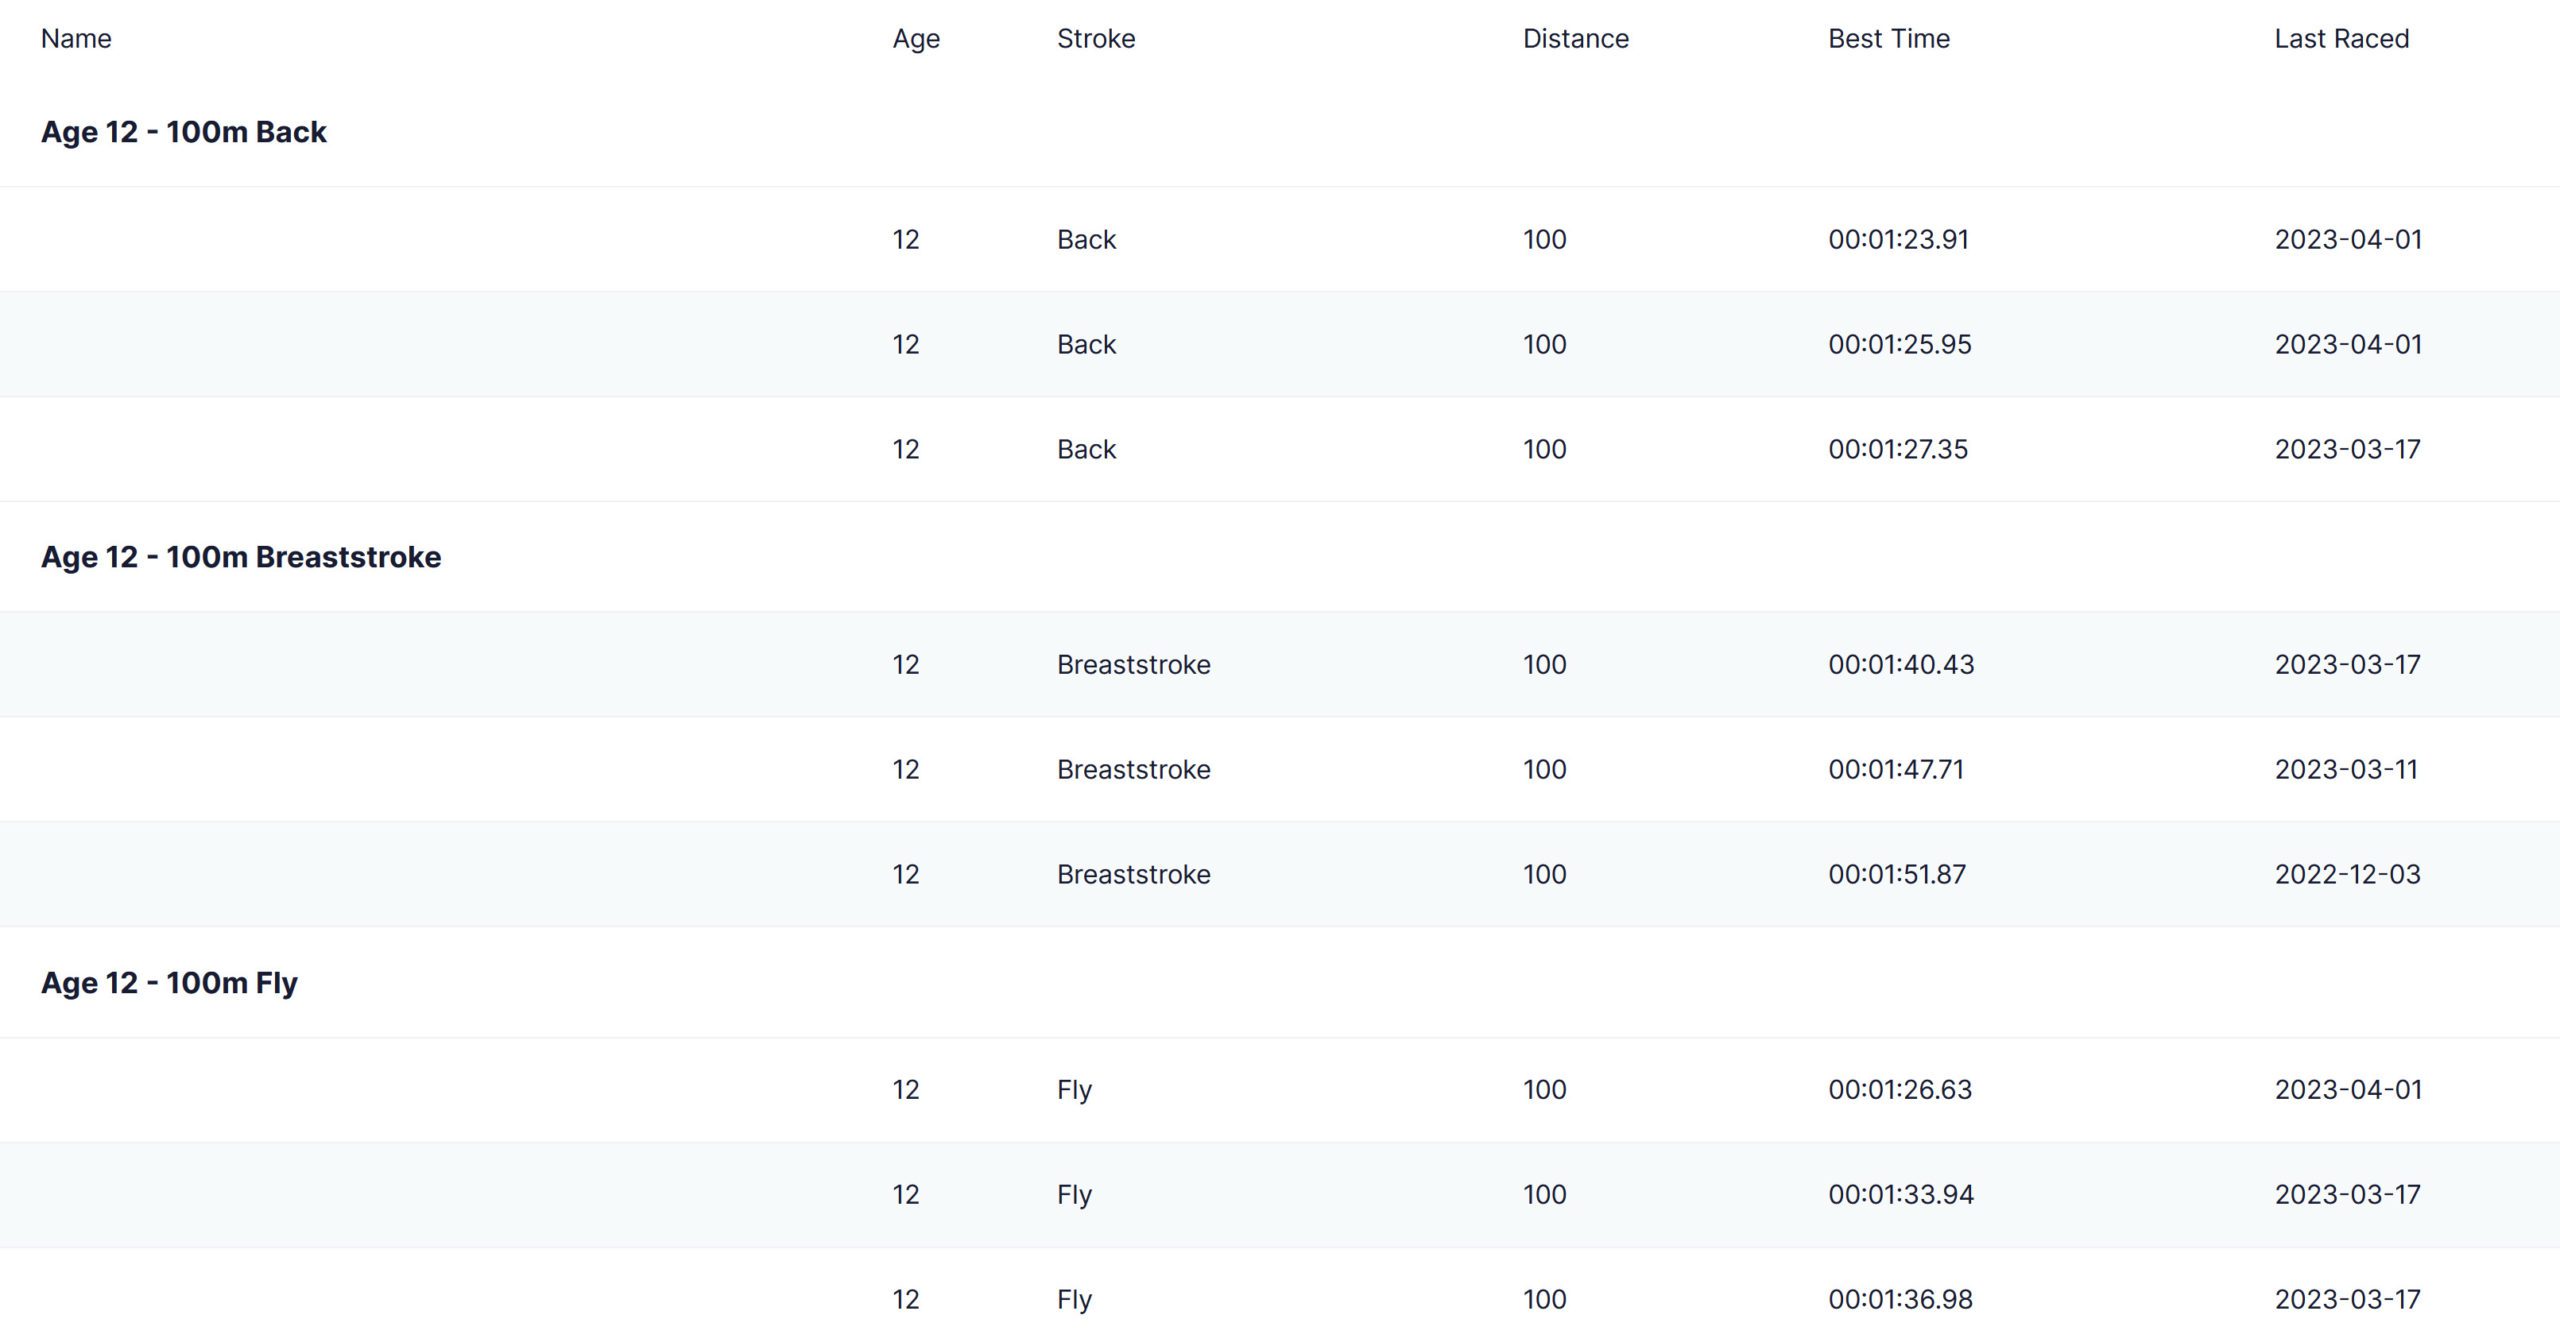Select the last raced date 2022-12-03

click(2347, 875)
